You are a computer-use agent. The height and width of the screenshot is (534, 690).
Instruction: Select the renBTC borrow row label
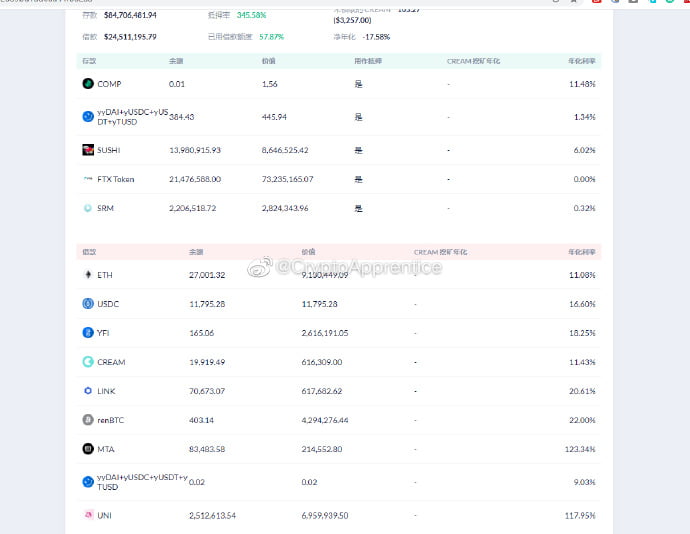coord(110,420)
